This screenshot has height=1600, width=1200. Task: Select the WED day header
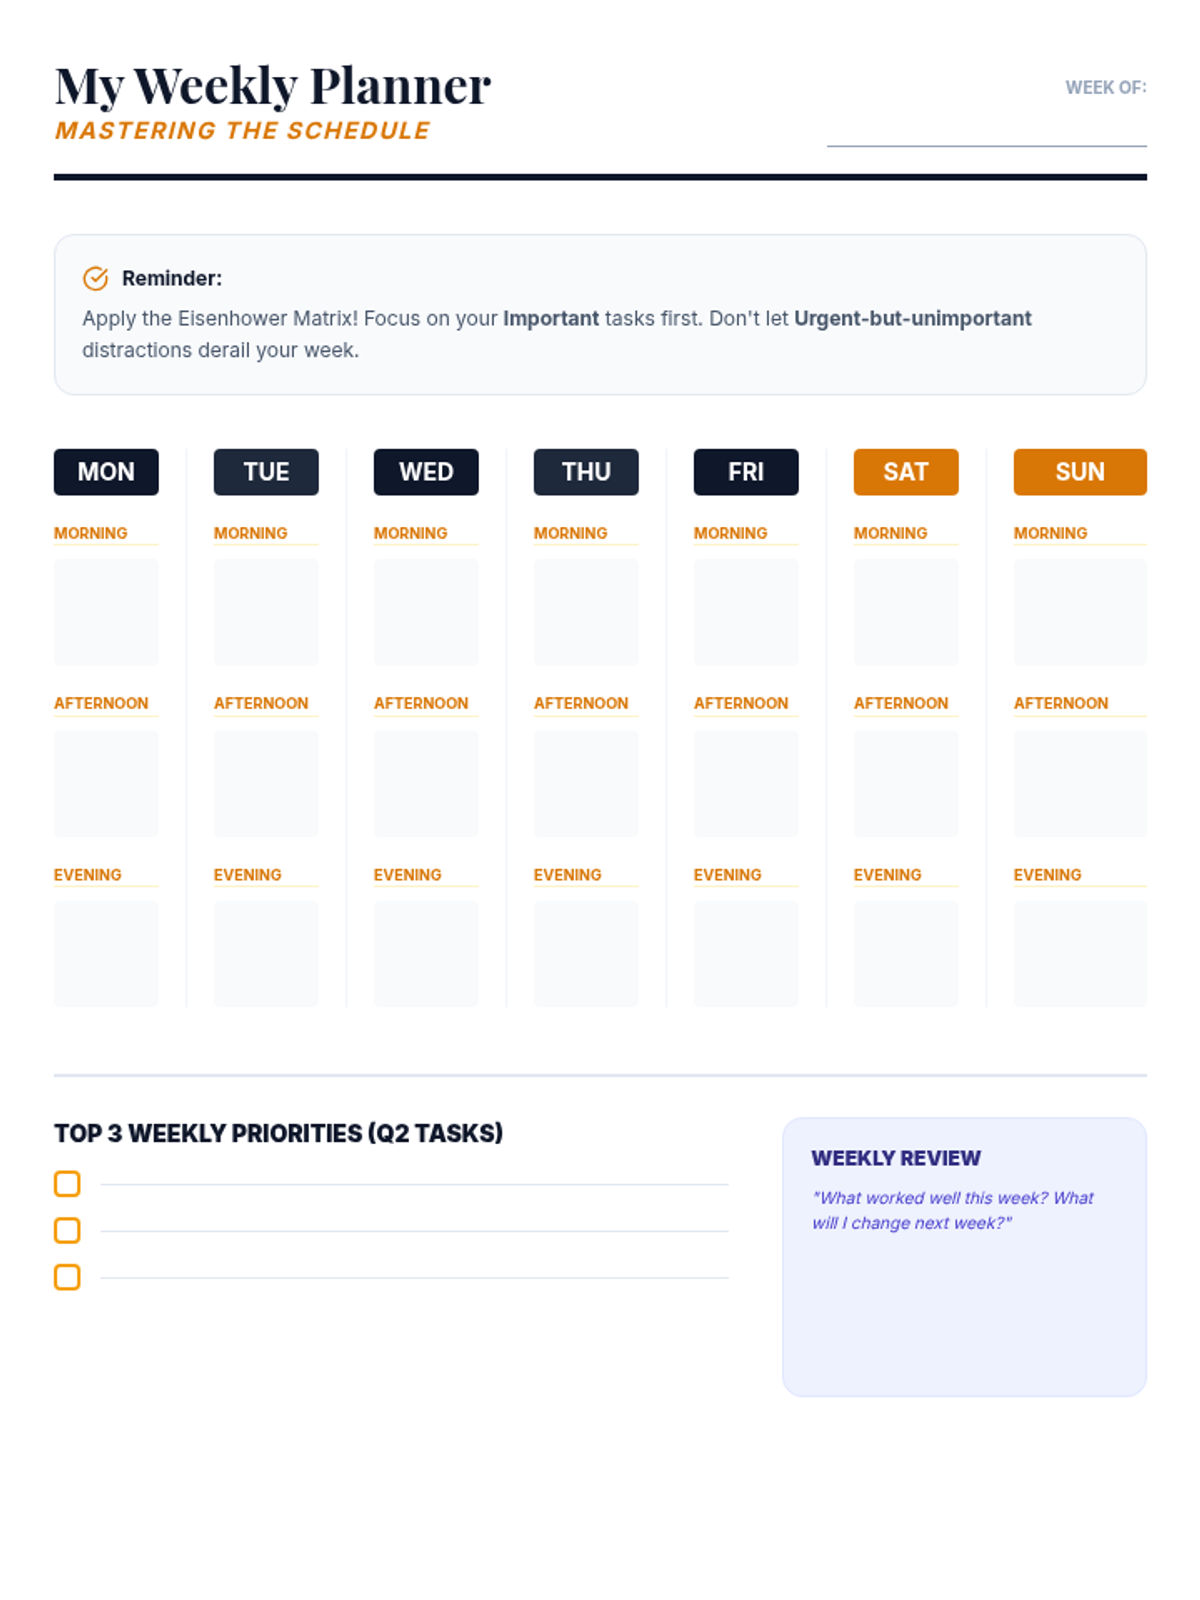426,472
